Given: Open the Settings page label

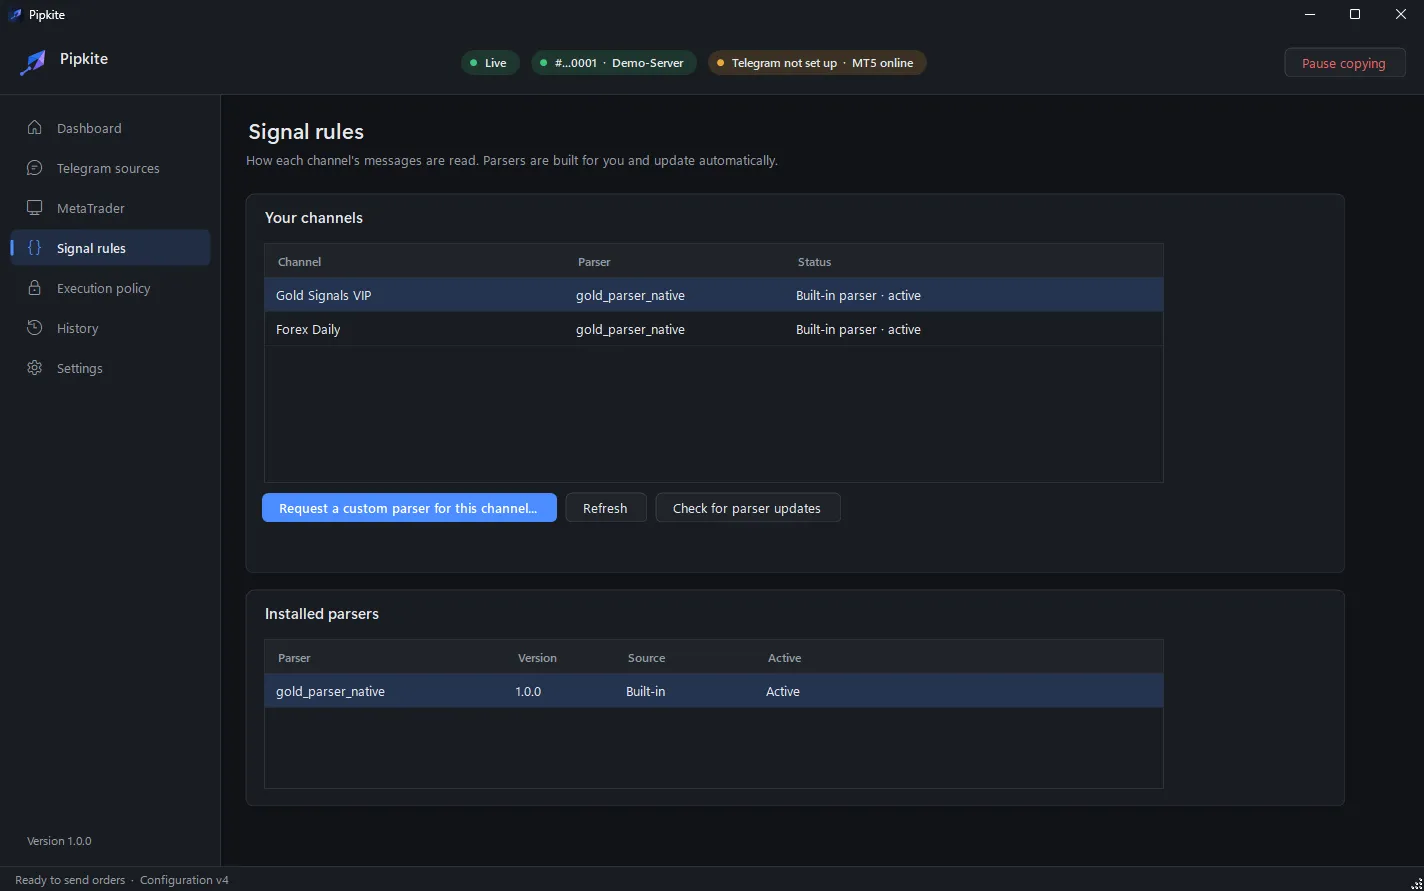Looking at the screenshot, I should point(80,368).
